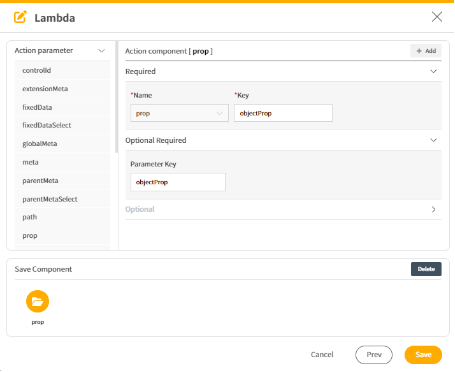Click the orange Save button
This screenshot has width=455, height=372.
(x=423, y=355)
